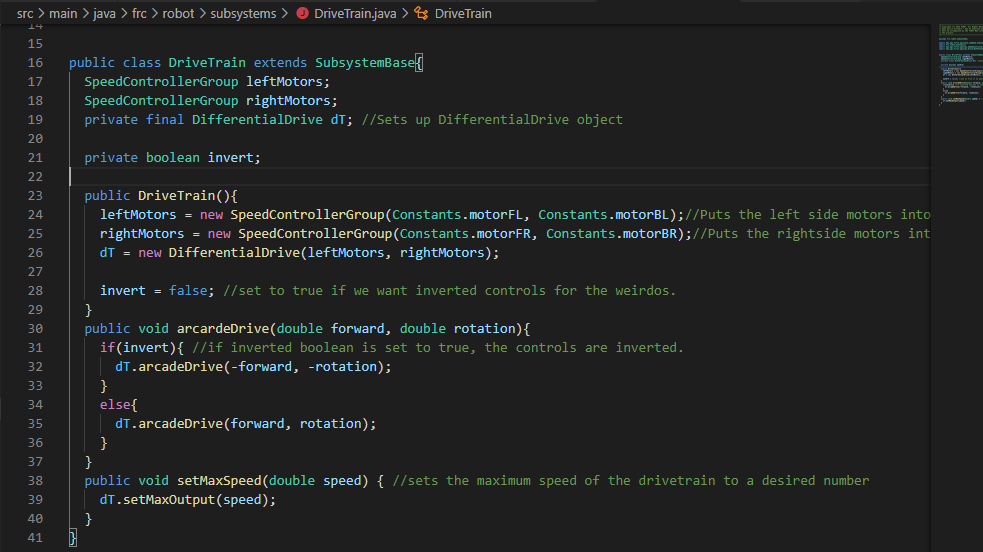Open the 'java' breadcrumb folder

104,13
